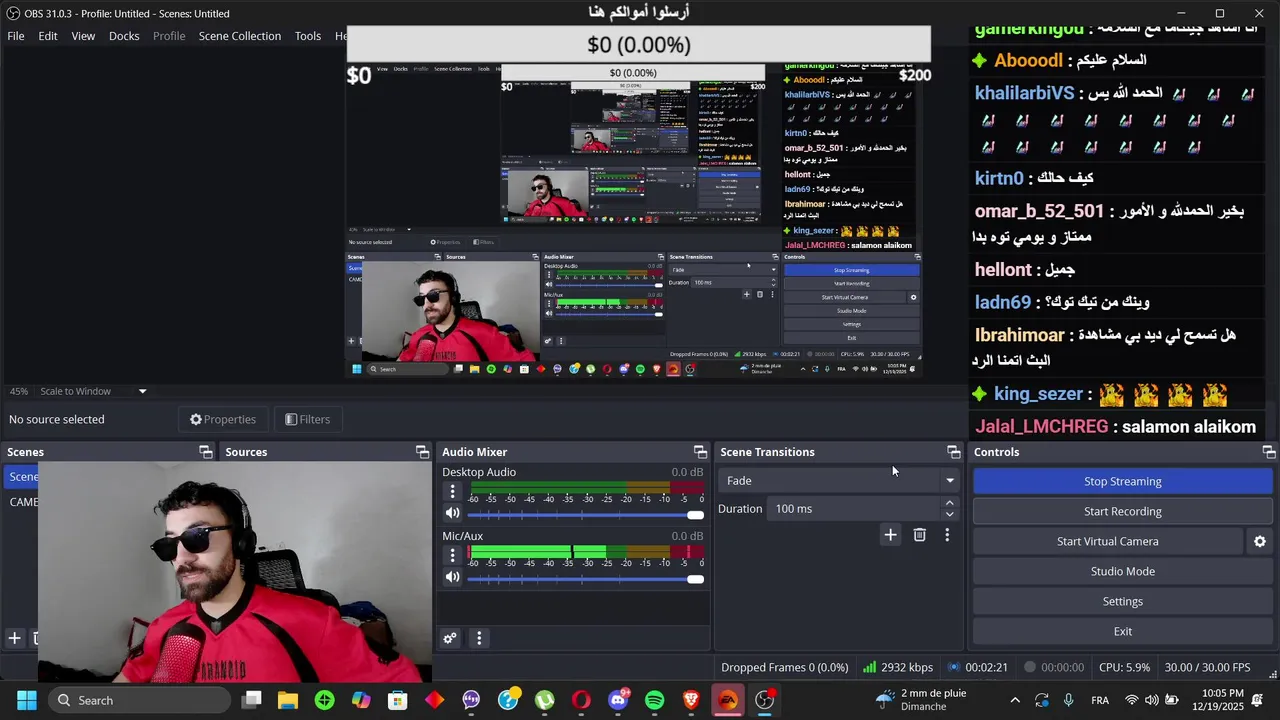The height and width of the screenshot is (720, 1280).
Task: Open the View menu
Action: click(83, 36)
